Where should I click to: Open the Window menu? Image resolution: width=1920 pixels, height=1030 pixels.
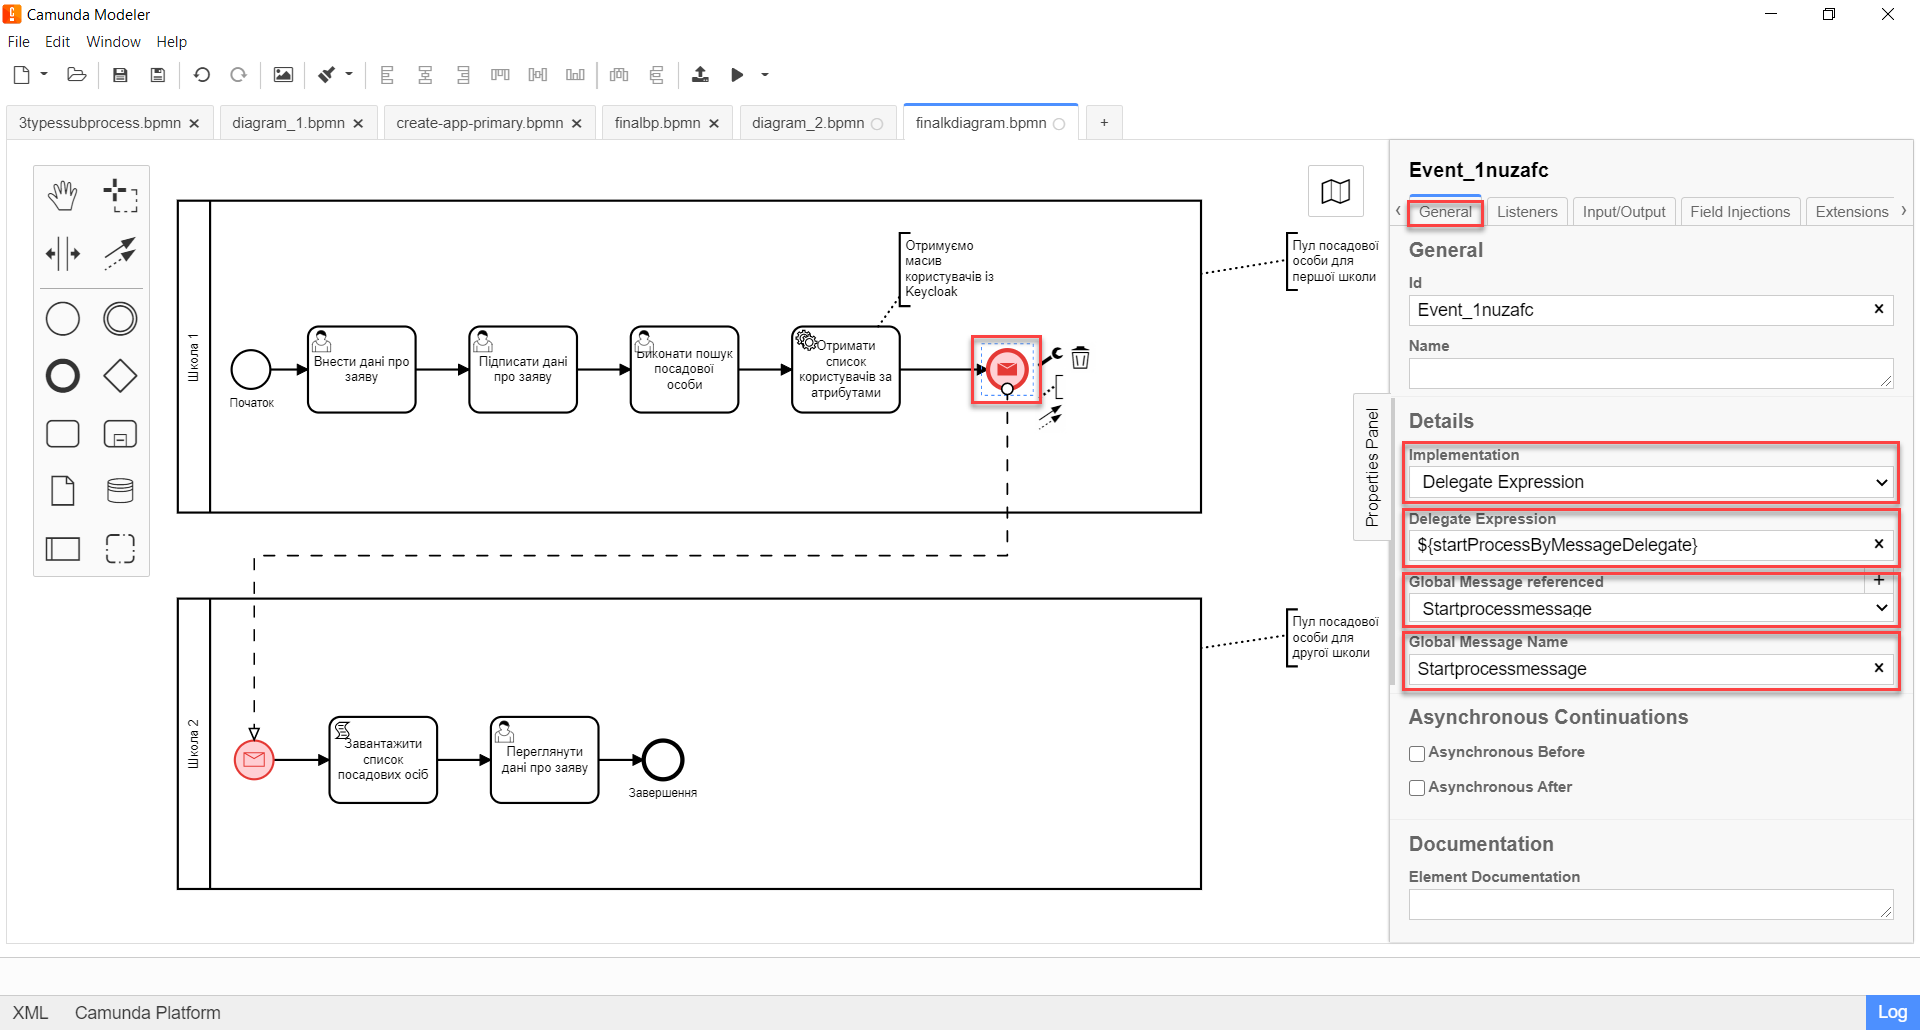[x=113, y=42]
